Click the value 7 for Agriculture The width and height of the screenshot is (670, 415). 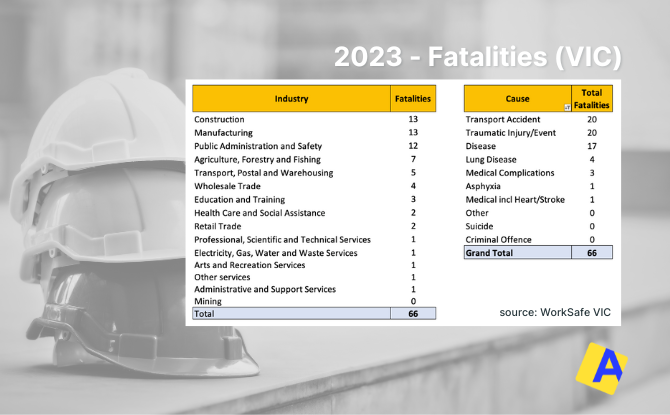coord(413,159)
